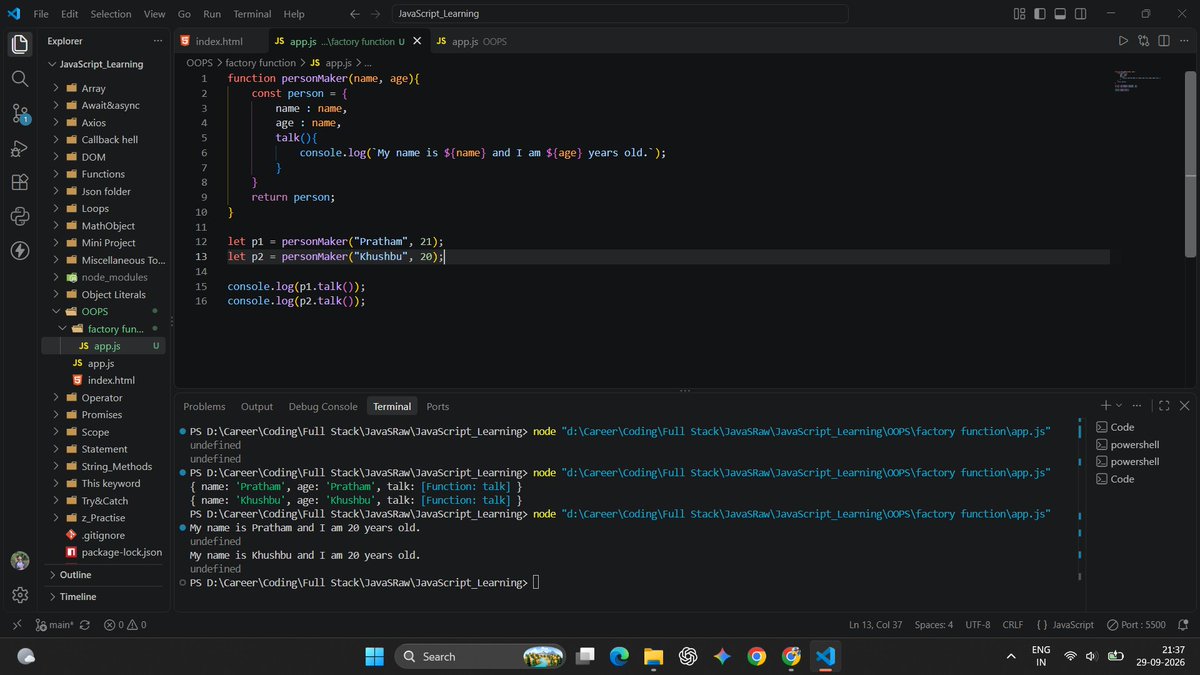Image resolution: width=1200 pixels, height=675 pixels.
Task: Go back using navigation arrow
Action: click(356, 14)
